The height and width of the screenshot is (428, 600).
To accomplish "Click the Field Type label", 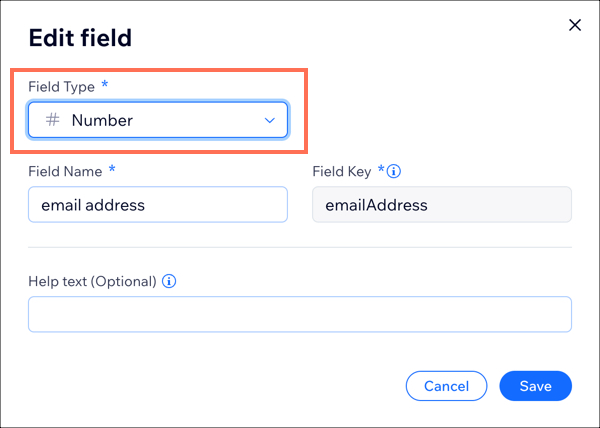I will tap(61, 87).
